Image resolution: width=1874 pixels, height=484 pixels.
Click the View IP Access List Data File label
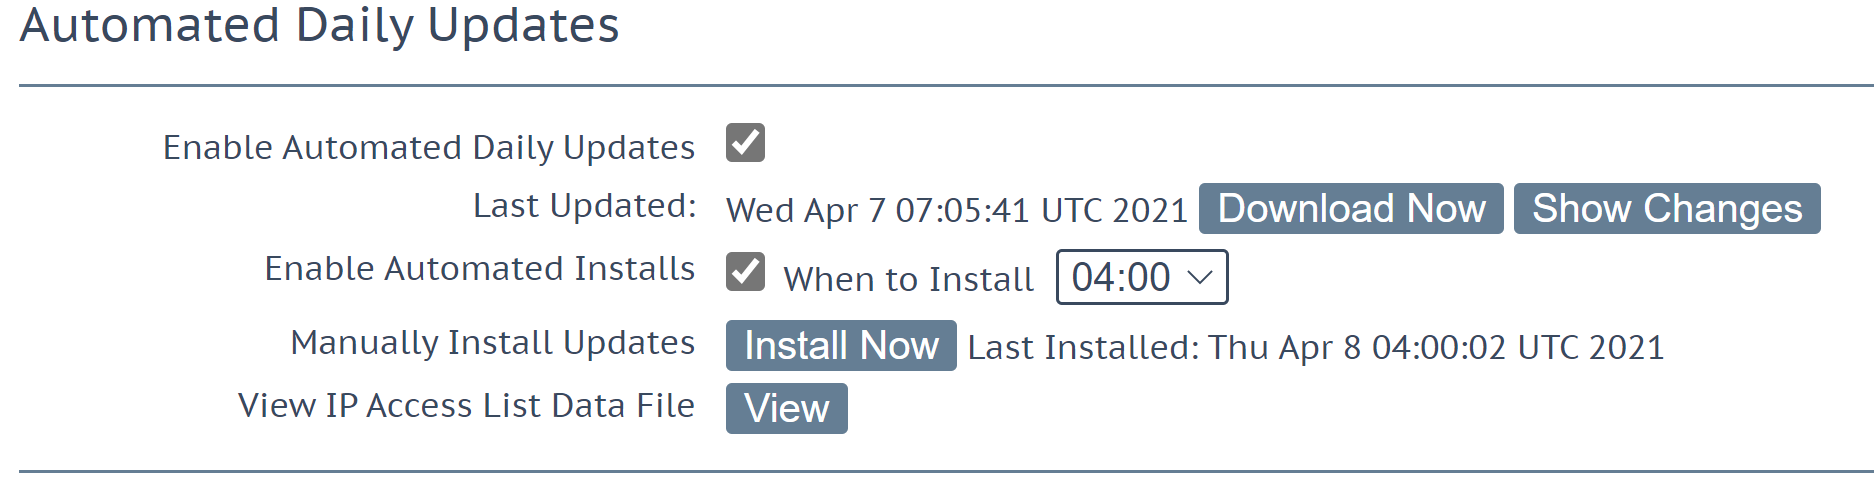[x=466, y=405]
